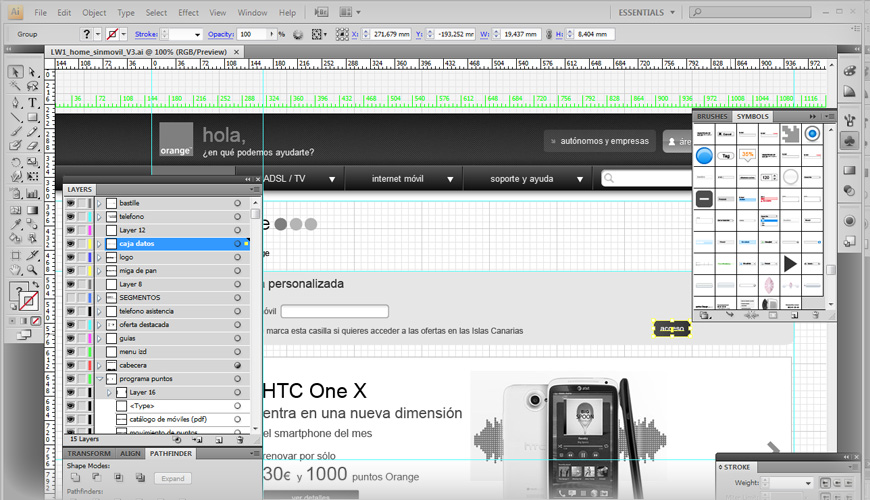This screenshot has width=870, height=500.
Task: Select the Selection tool arrow
Action: pyautogui.click(x=16, y=72)
